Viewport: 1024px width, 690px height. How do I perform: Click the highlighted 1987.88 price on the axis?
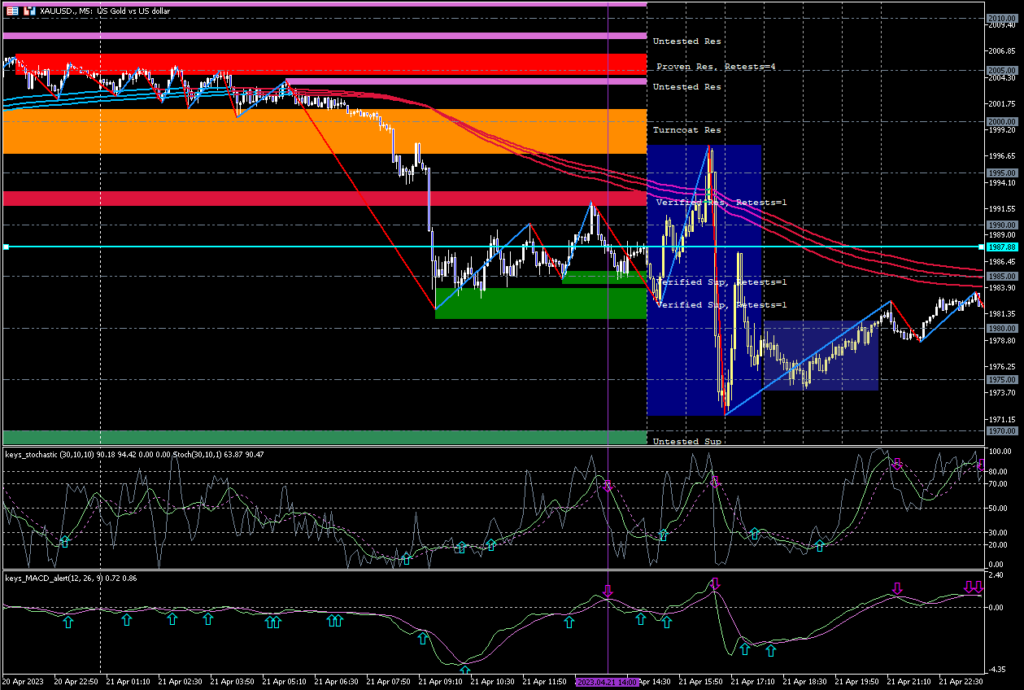(1001, 246)
